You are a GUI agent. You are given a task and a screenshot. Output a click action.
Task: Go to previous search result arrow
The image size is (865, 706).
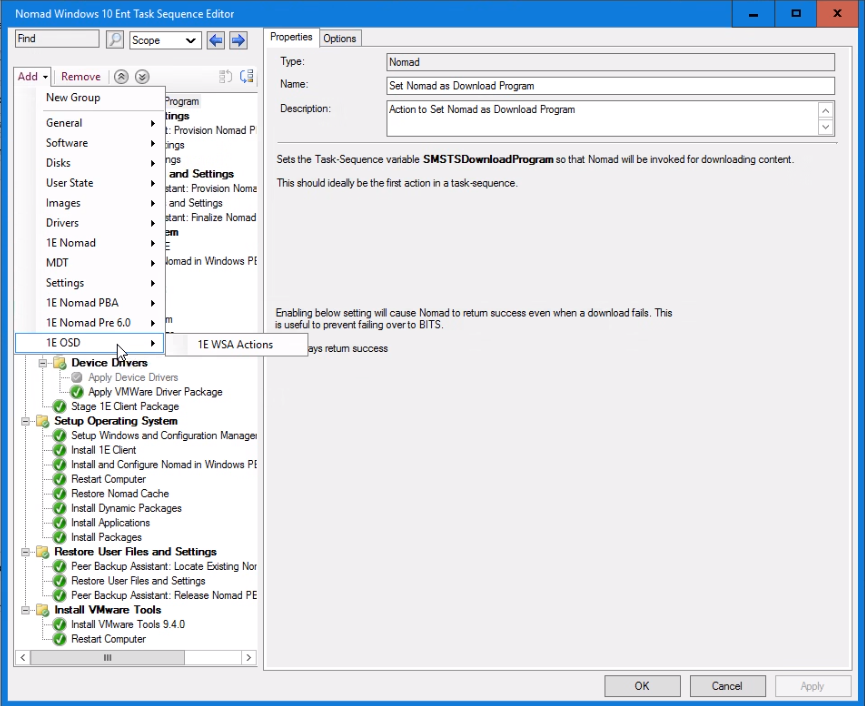[216, 40]
